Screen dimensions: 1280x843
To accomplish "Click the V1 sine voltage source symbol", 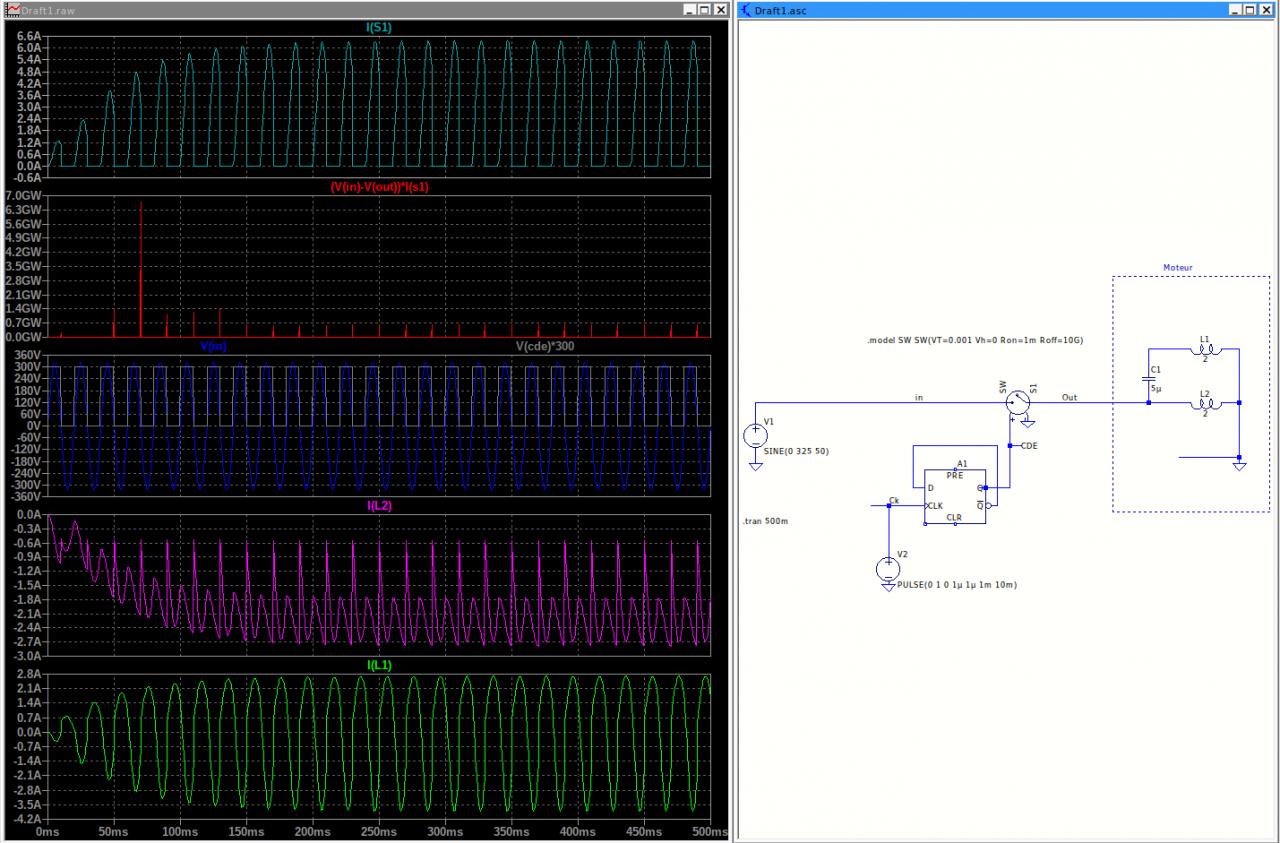I will coord(755,436).
